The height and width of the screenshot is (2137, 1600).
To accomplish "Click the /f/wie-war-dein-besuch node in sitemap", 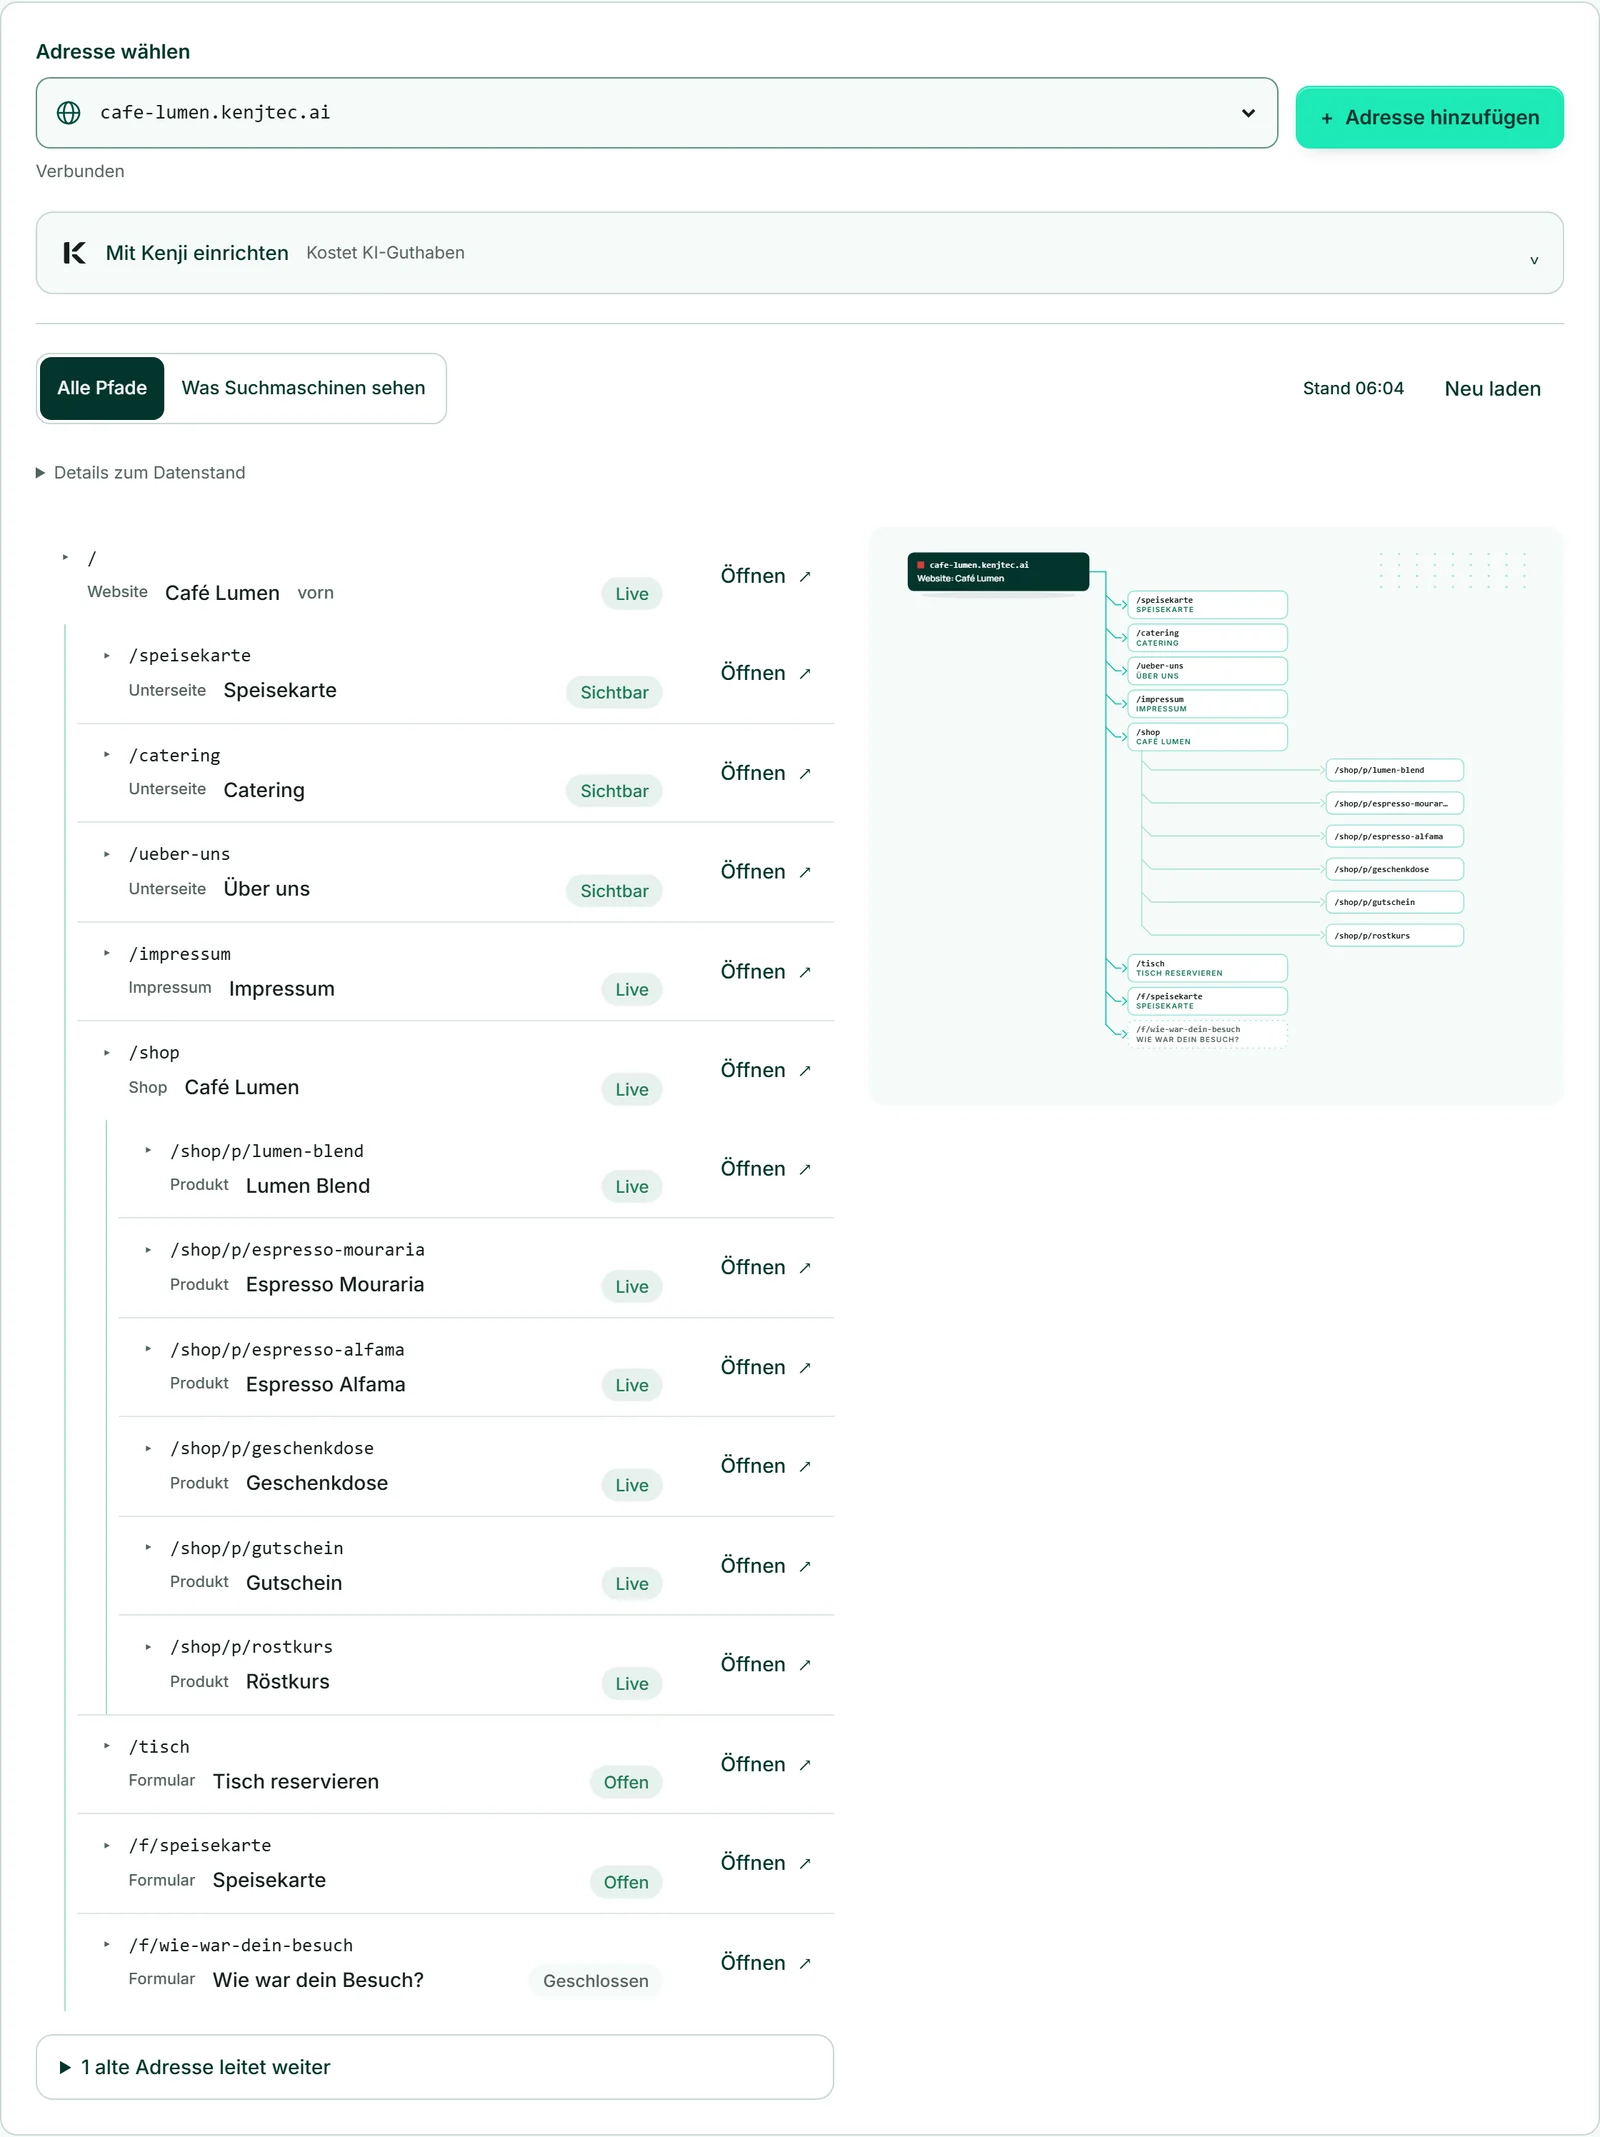I will click(x=1207, y=1035).
